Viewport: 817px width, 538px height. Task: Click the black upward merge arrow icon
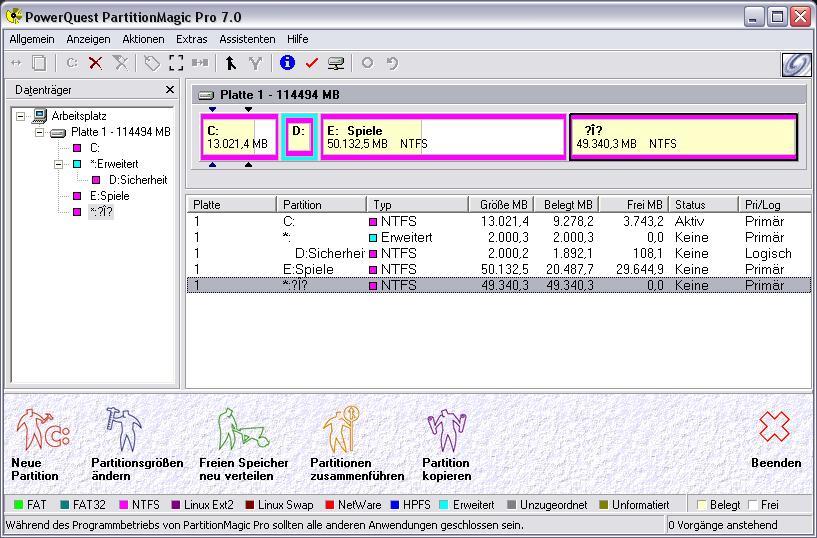[230, 63]
